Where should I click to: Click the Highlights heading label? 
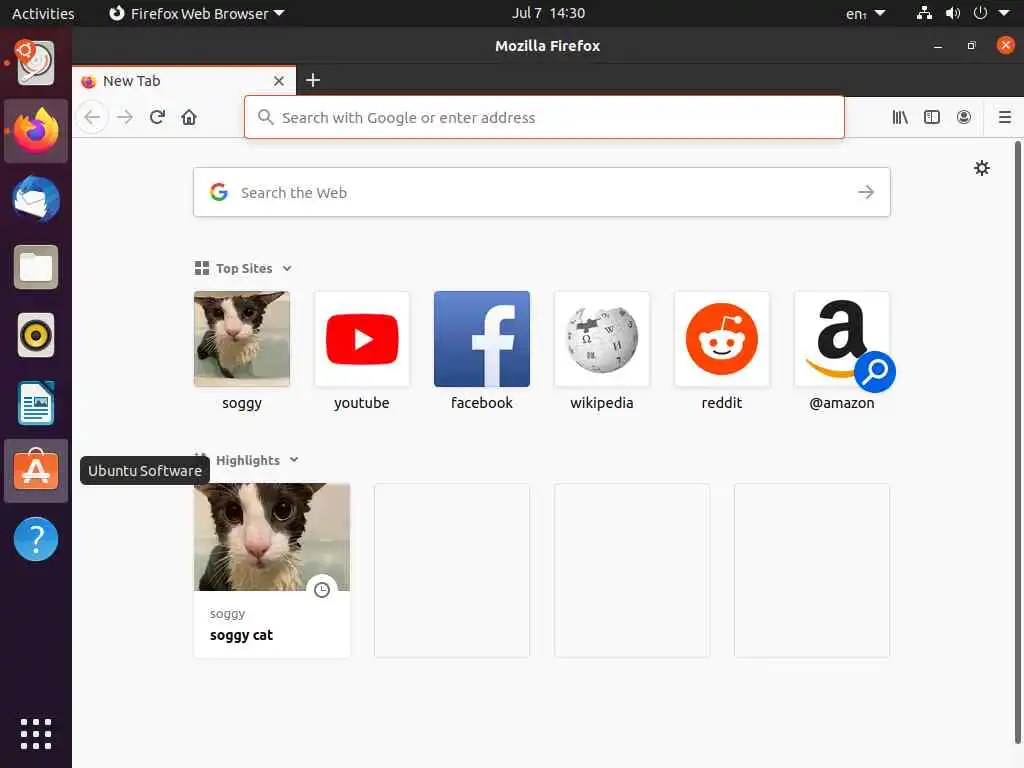[x=248, y=460]
